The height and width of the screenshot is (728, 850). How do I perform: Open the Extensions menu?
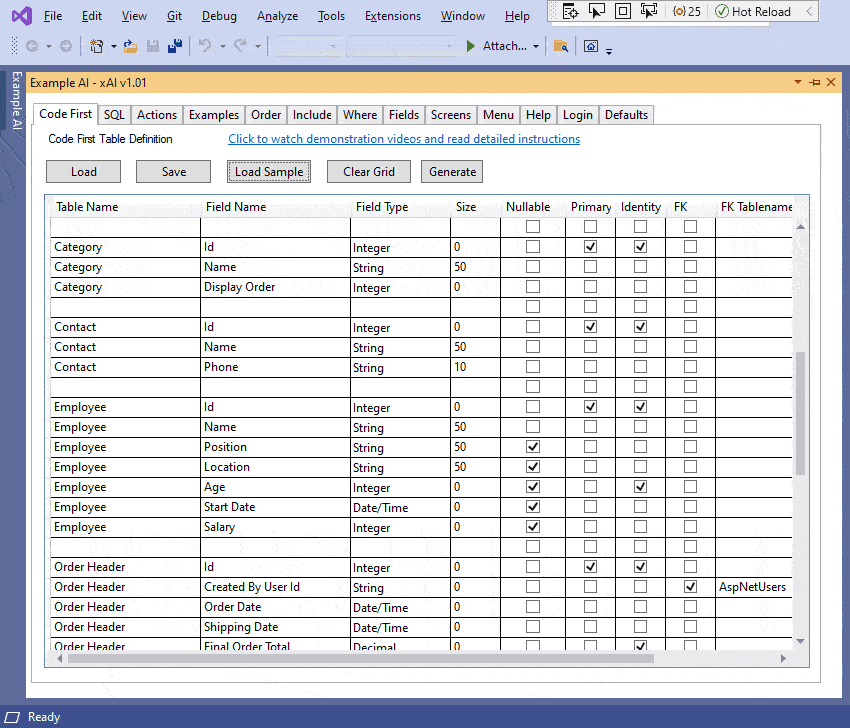393,16
